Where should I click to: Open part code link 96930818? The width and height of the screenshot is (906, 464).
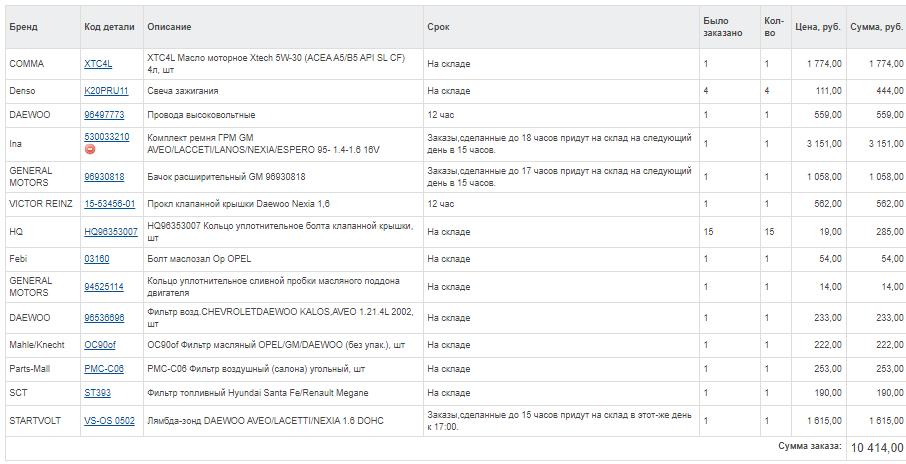coord(104,177)
